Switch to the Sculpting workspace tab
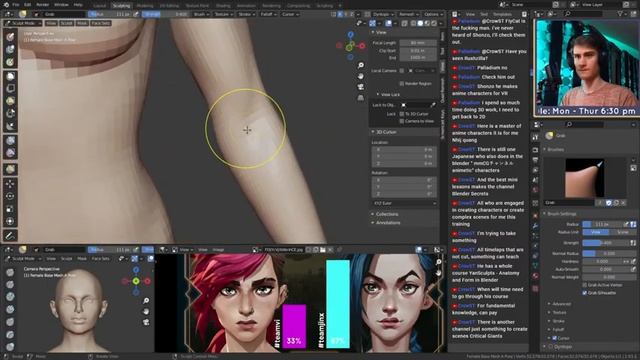Screen dimensions: 640x360 [x=121, y=6]
